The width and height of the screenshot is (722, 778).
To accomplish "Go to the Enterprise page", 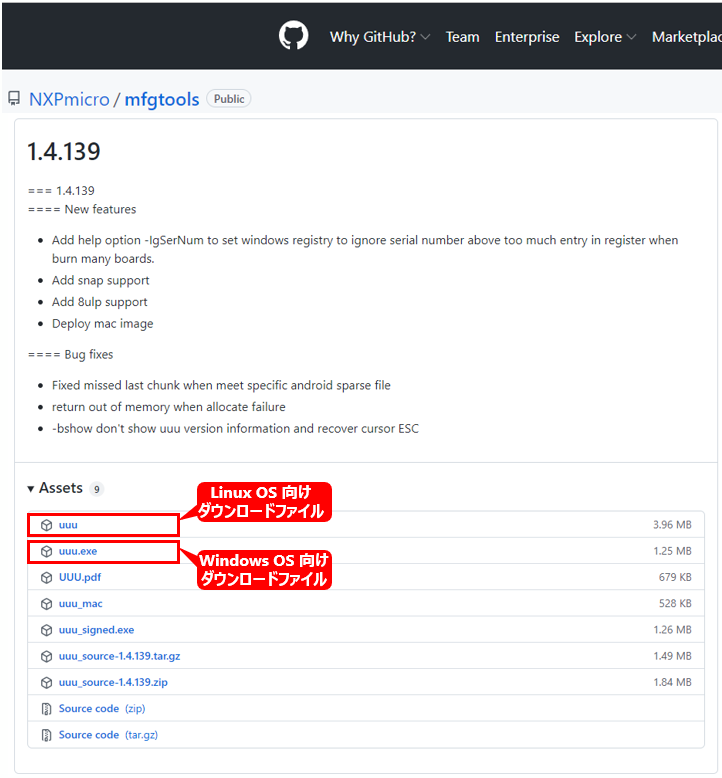I will coord(527,37).
